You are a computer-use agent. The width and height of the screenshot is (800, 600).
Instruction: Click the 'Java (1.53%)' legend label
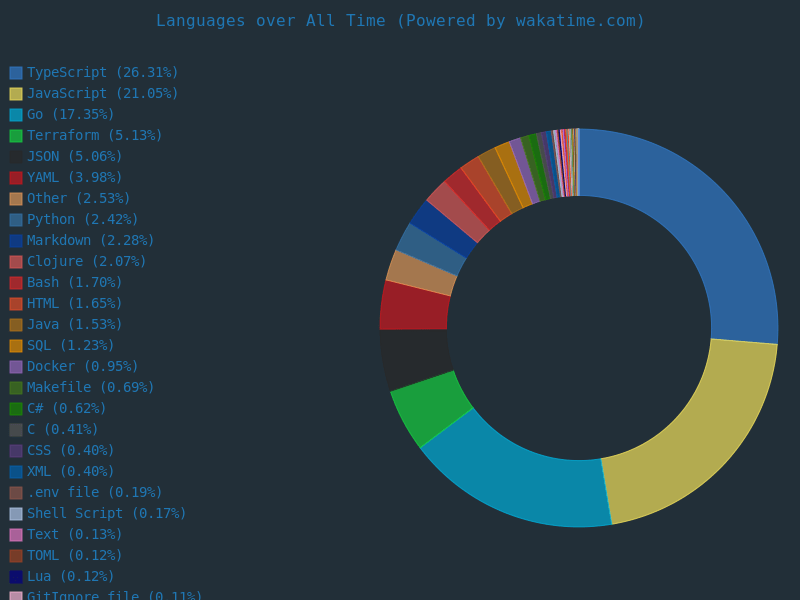74,324
